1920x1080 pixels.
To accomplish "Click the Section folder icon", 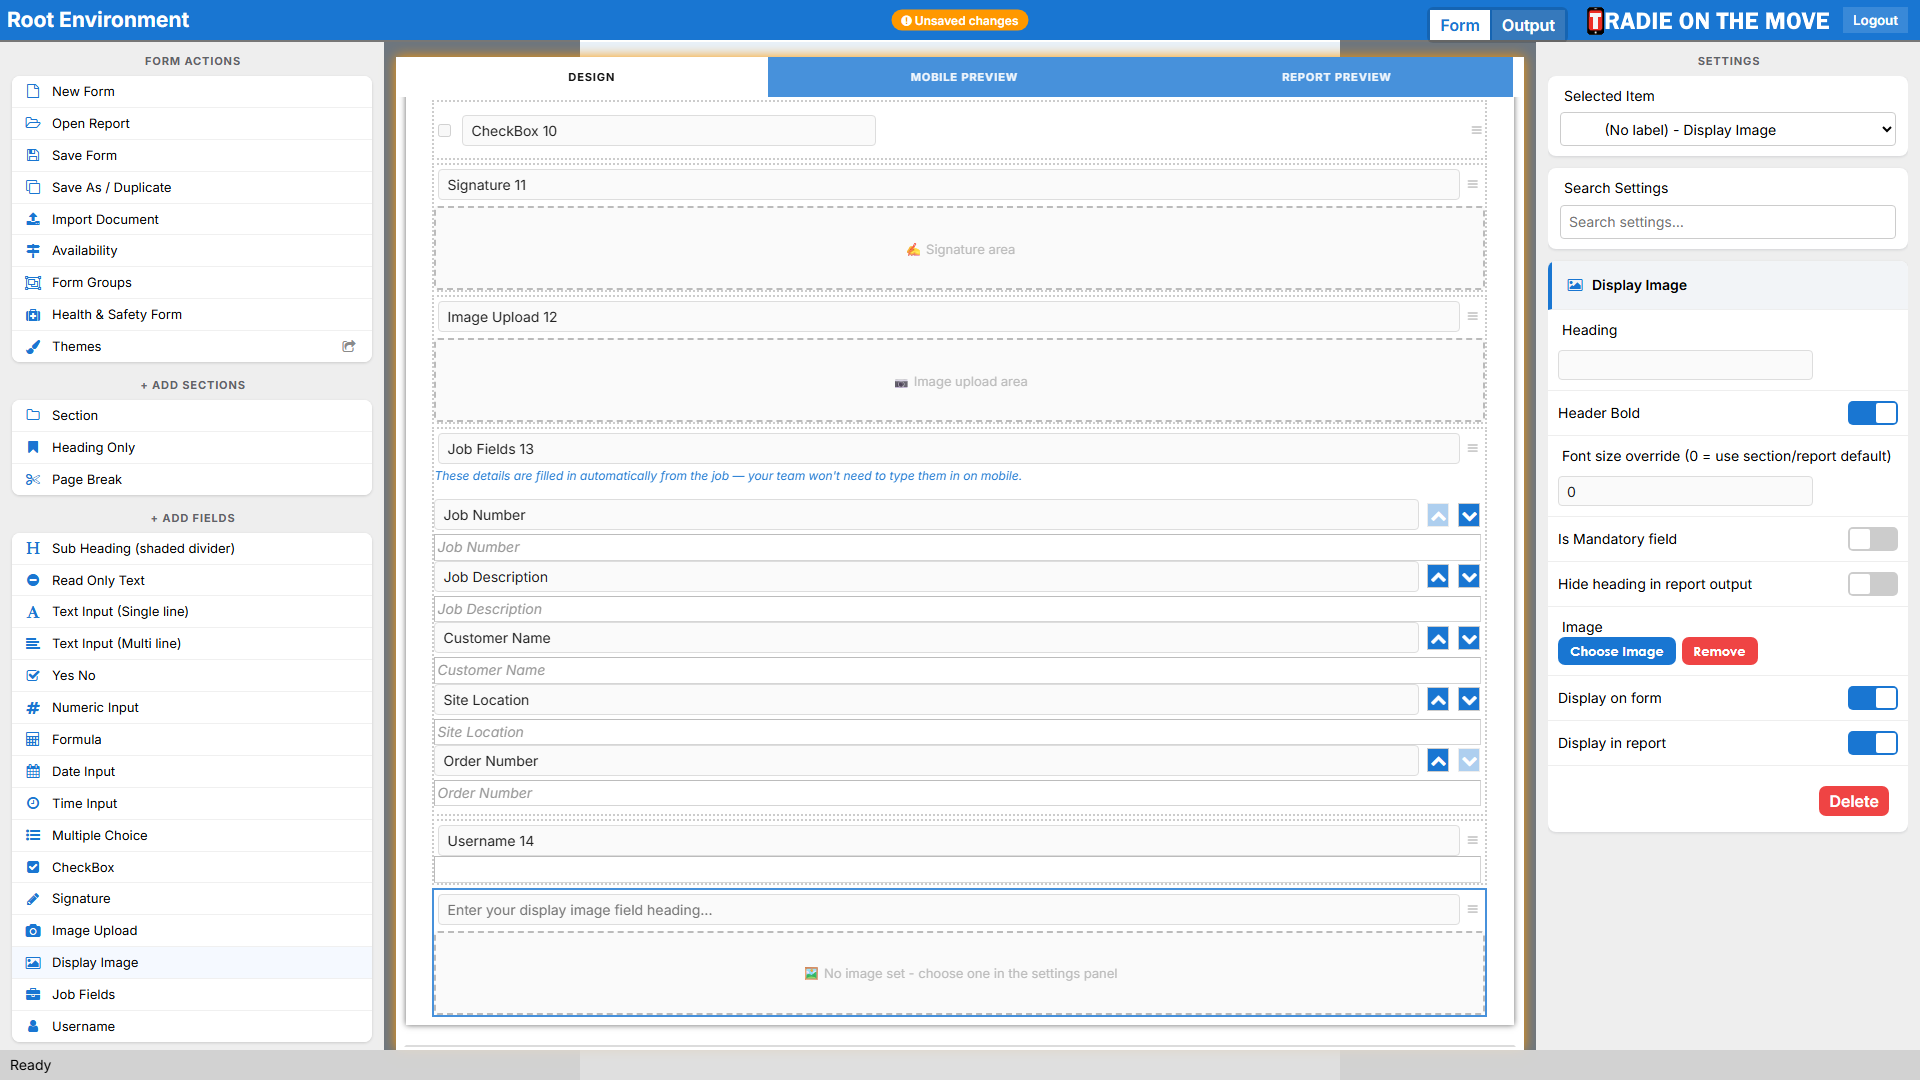I will click(33, 415).
